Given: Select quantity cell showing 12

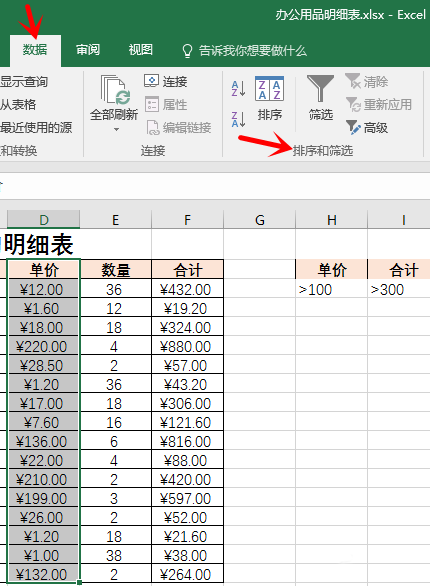Looking at the screenshot, I should [x=116, y=308].
